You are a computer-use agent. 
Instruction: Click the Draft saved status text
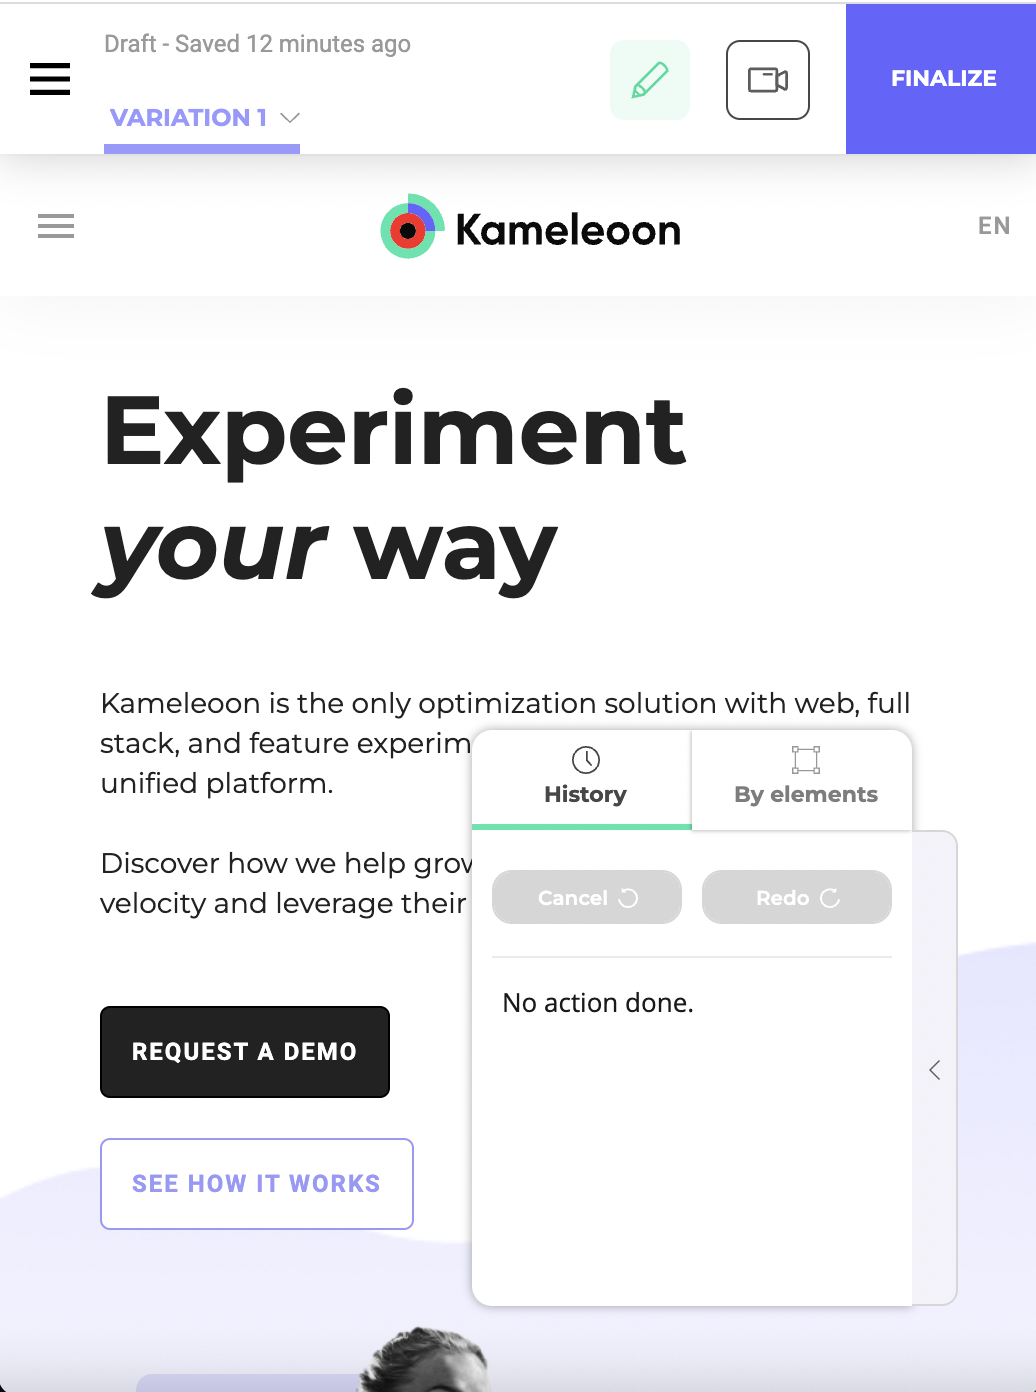pyautogui.click(x=257, y=44)
